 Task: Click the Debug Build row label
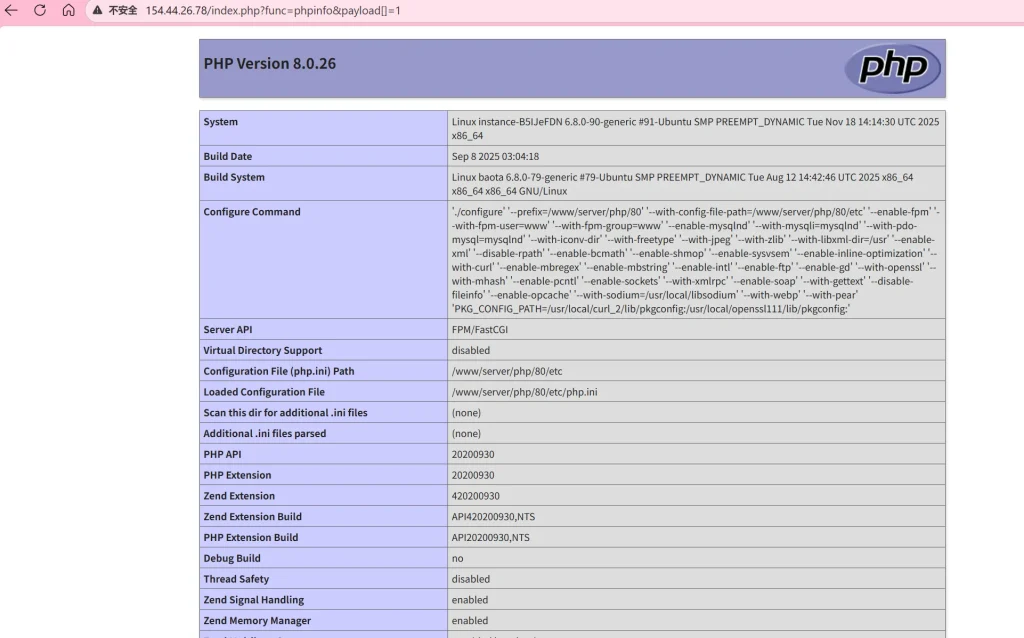pos(232,559)
